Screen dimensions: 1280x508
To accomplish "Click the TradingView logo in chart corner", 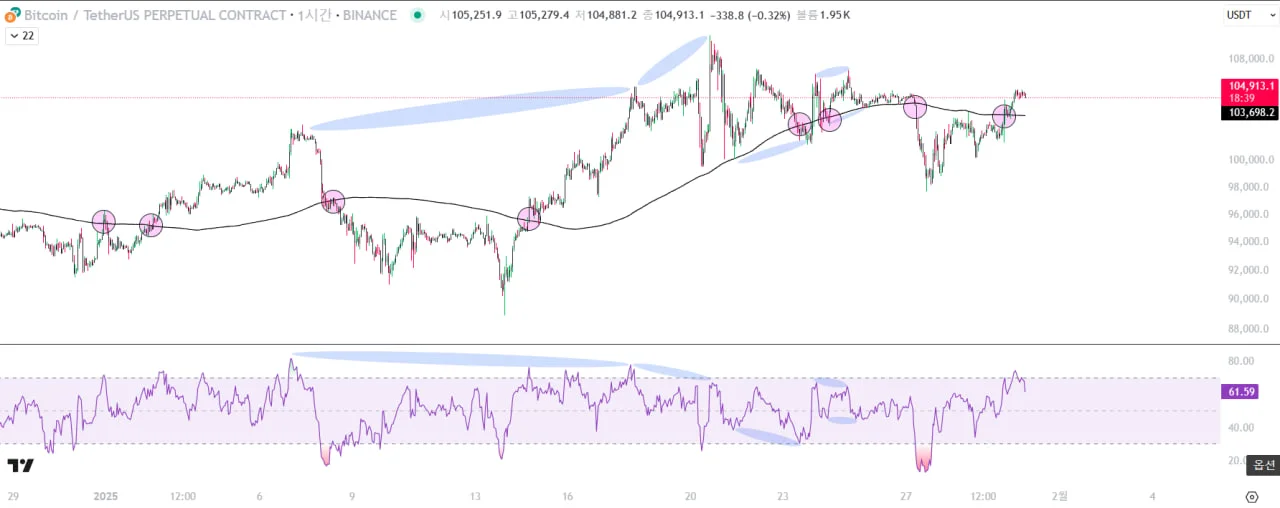I will [x=20, y=466].
